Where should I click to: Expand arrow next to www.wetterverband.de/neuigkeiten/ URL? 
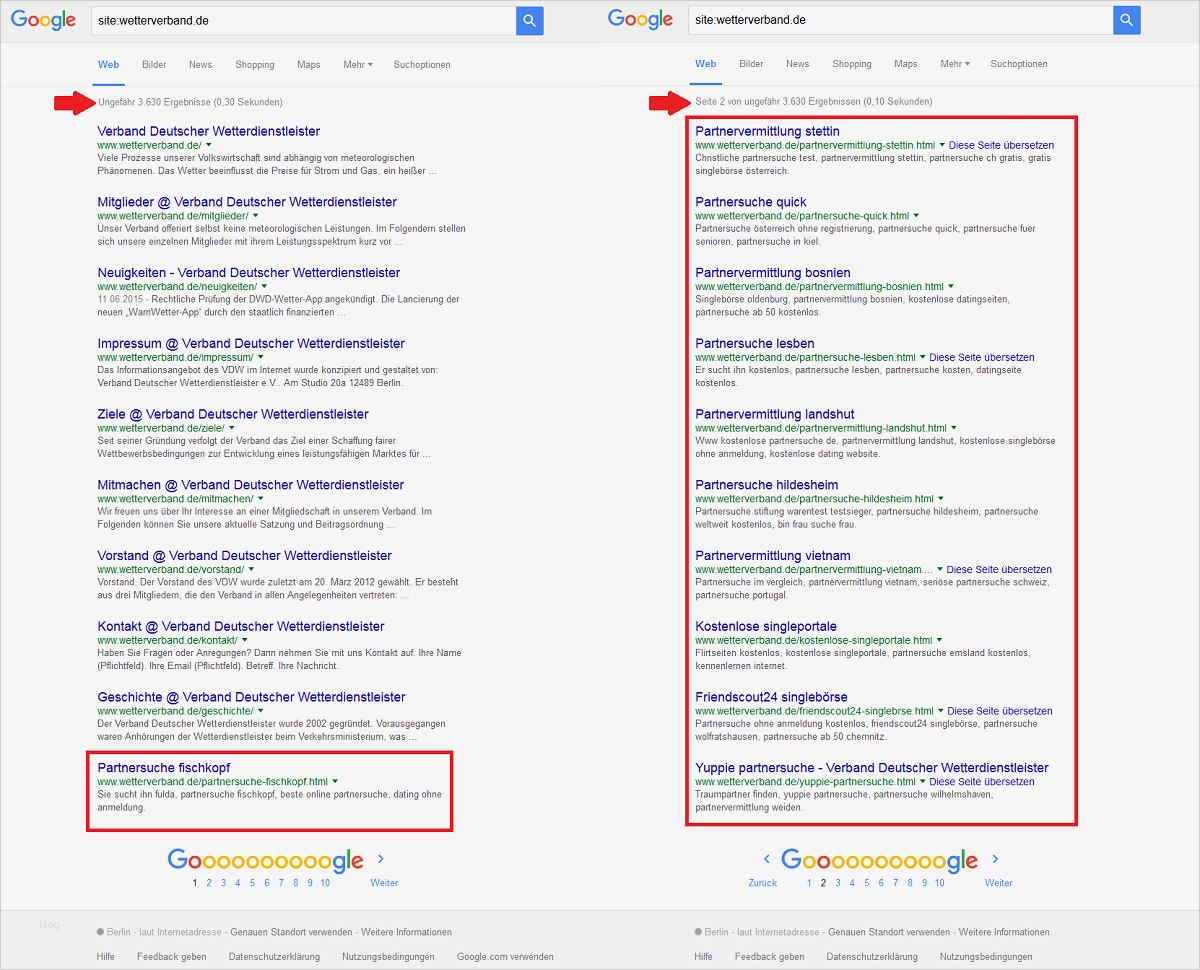point(265,287)
